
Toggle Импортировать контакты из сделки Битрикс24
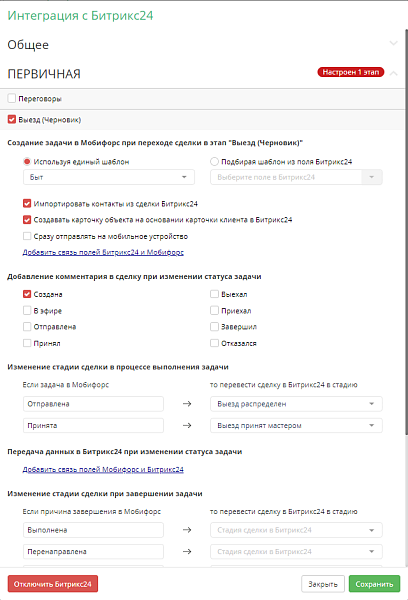[27, 203]
